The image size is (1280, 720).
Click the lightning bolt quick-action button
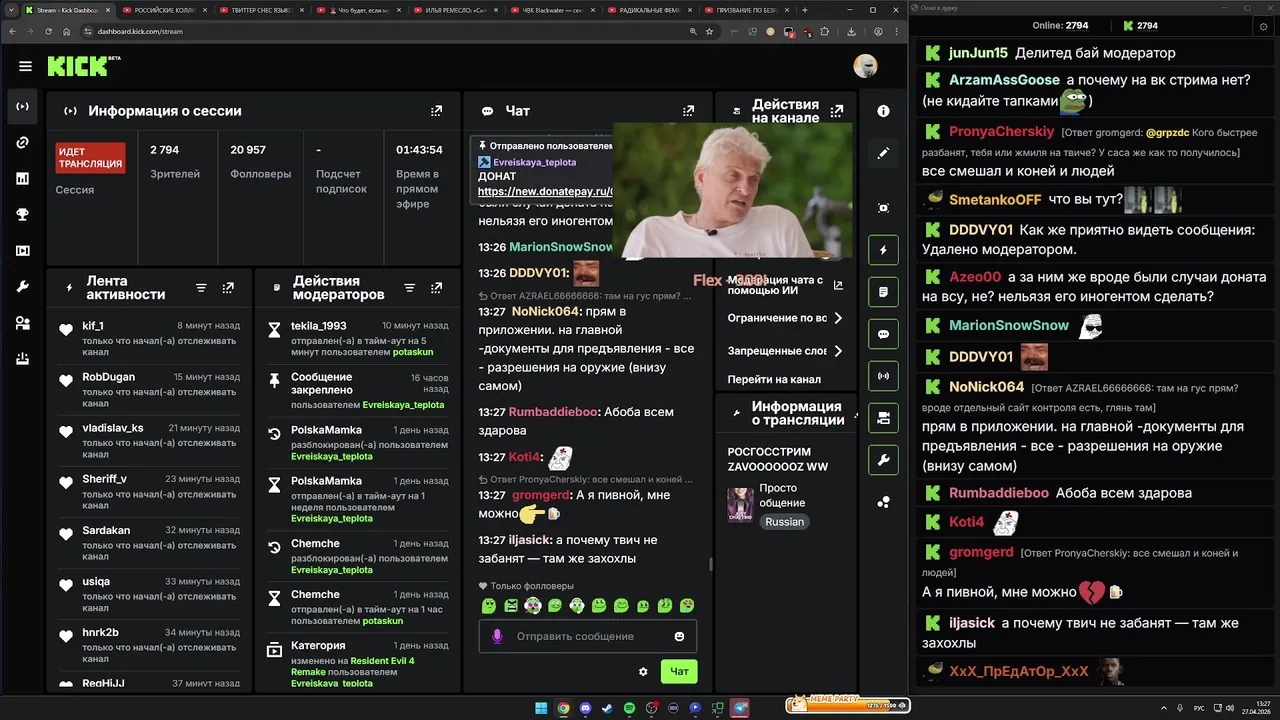pos(883,250)
